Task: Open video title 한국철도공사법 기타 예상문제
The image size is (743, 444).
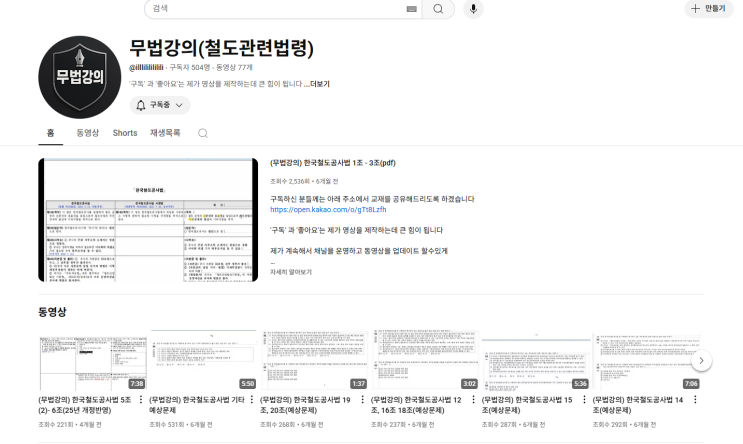Action: [197, 405]
